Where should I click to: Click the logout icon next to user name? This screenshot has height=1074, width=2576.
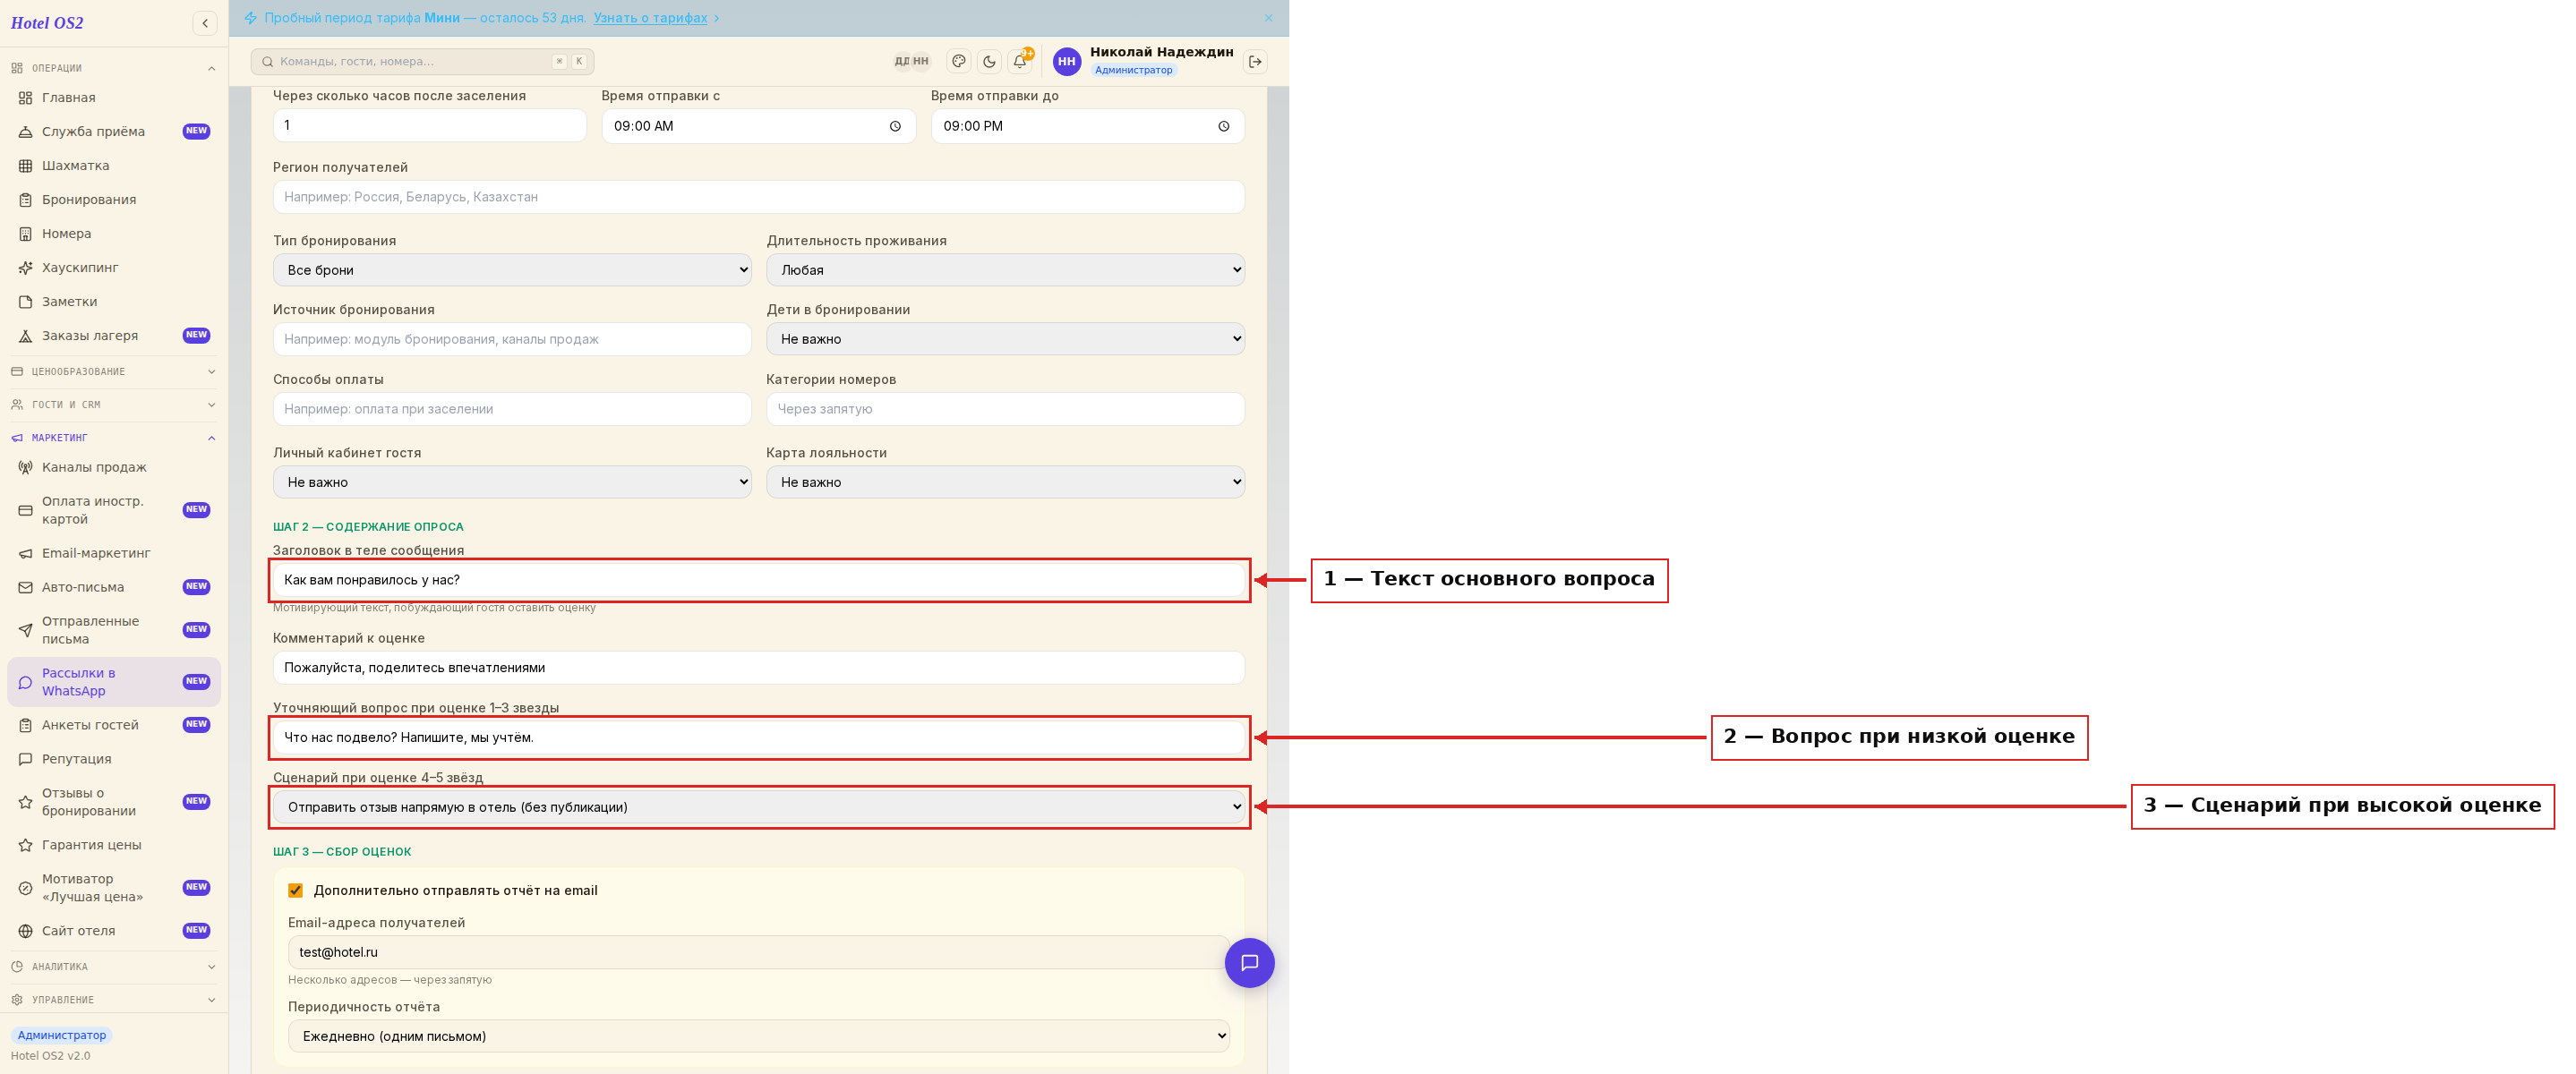1255,61
